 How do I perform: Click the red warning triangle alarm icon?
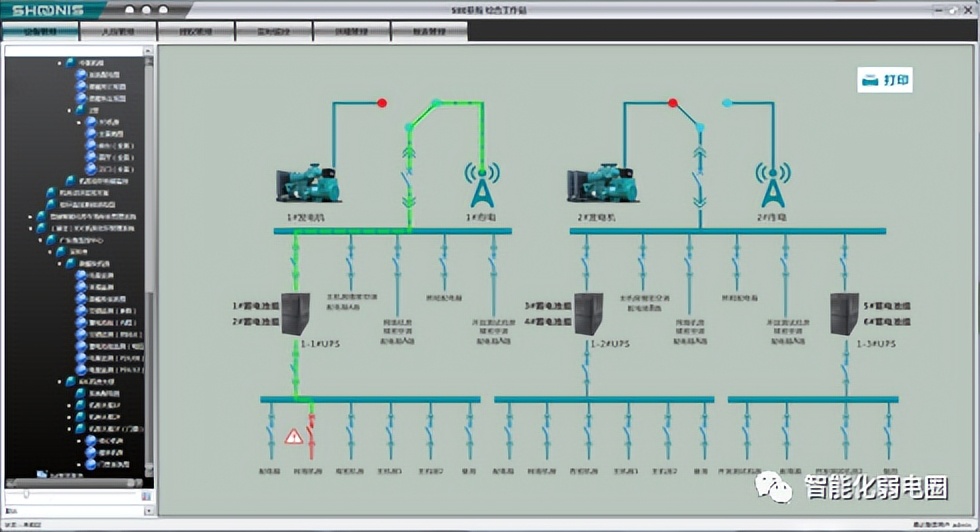coord(293,436)
